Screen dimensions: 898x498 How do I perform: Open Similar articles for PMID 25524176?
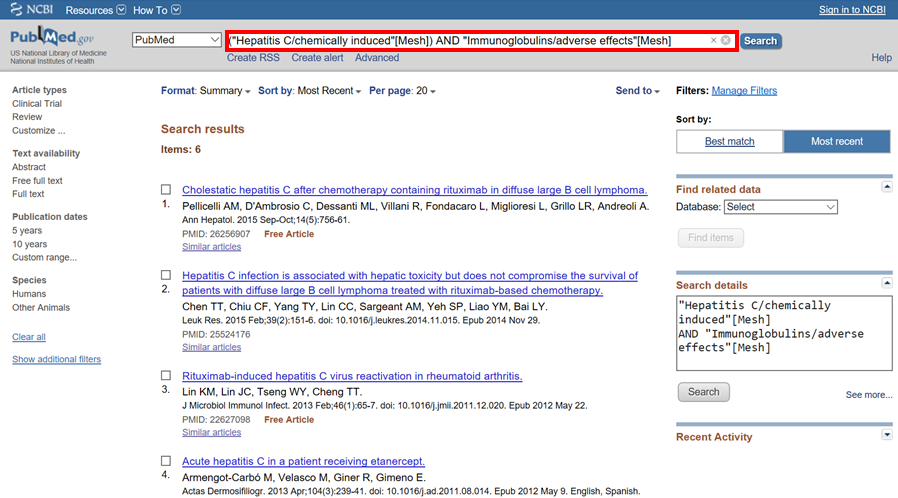click(211, 347)
